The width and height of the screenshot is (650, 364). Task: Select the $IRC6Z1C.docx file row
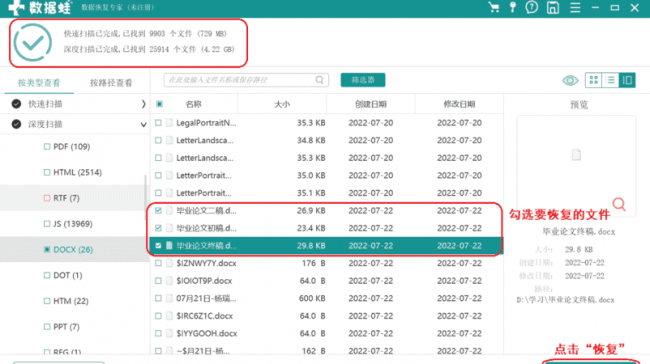coord(327,316)
